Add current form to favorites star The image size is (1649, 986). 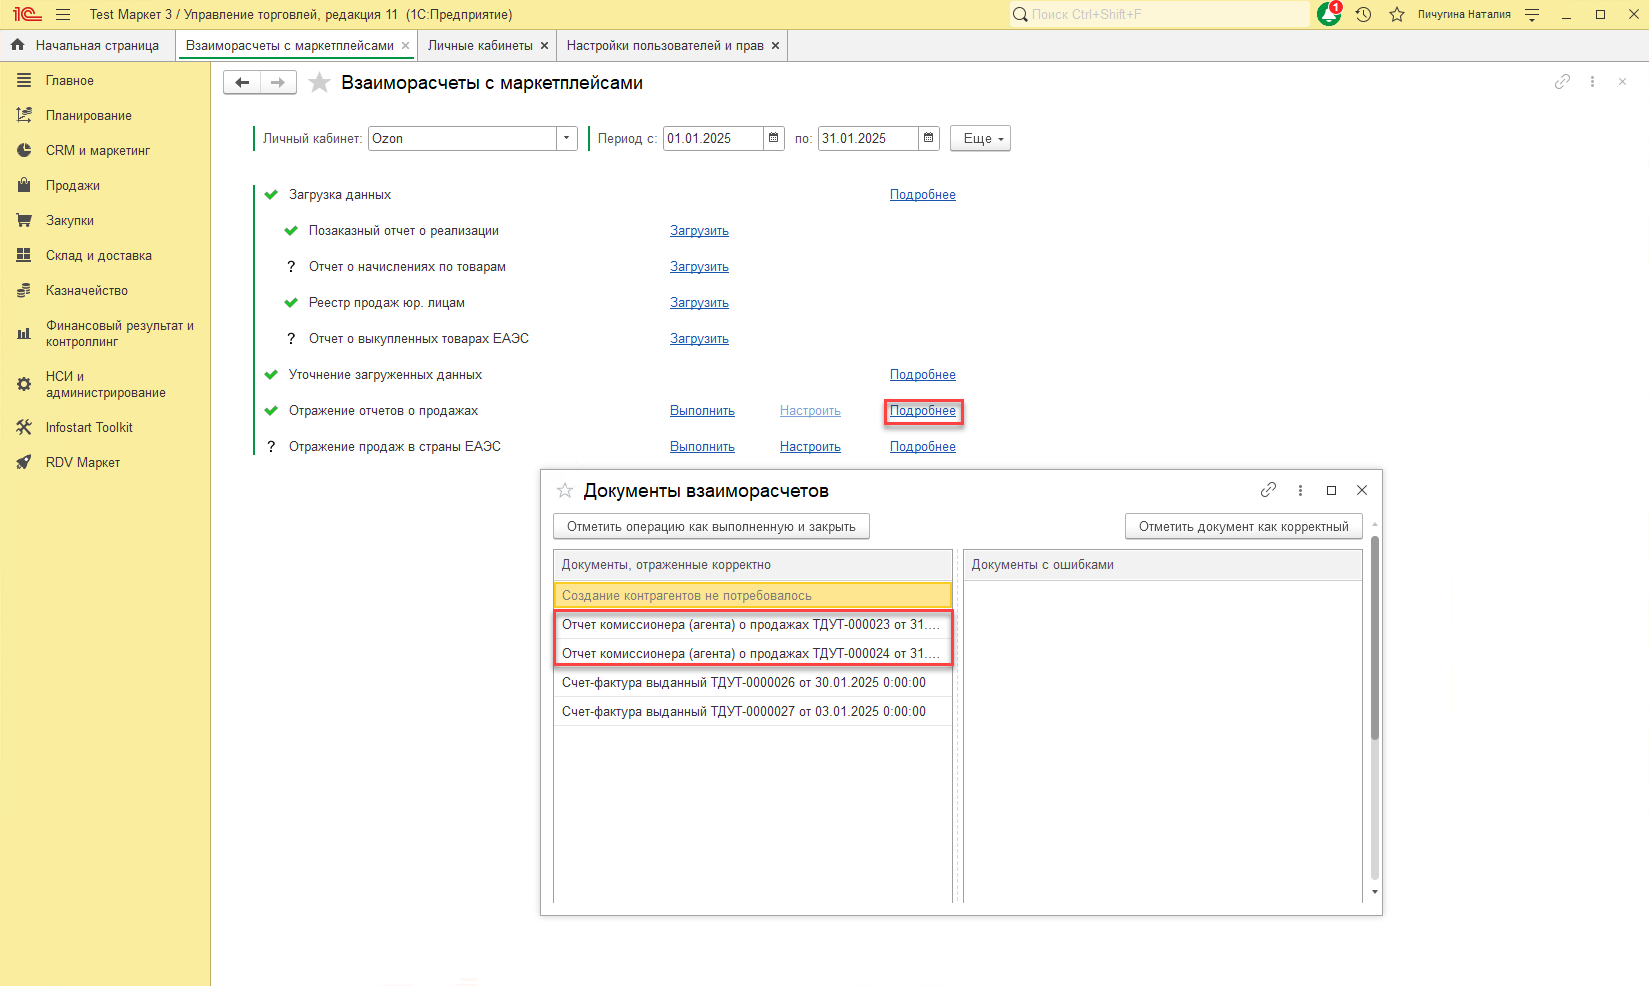(319, 83)
